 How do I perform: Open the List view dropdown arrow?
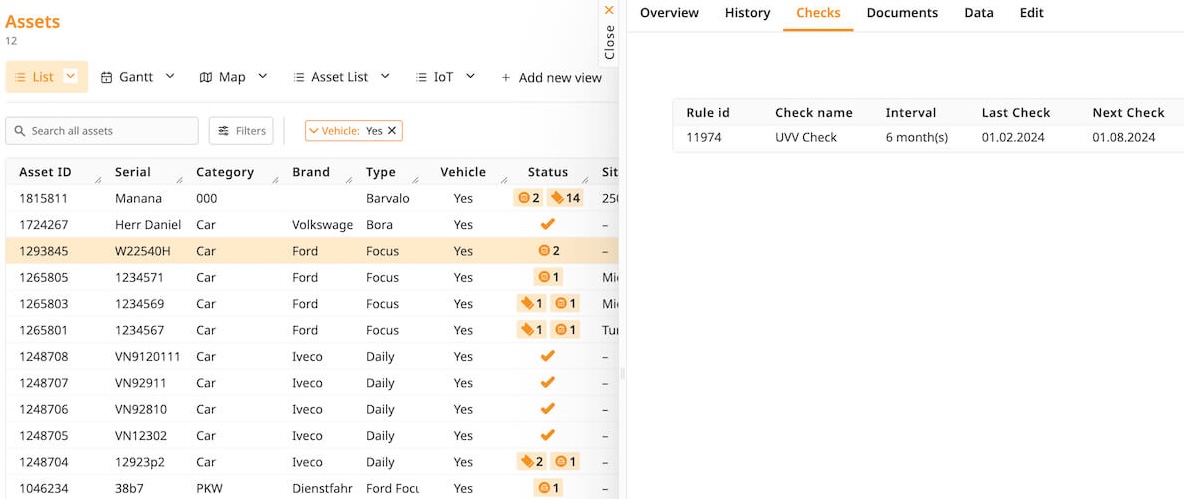[x=71, y=76]
